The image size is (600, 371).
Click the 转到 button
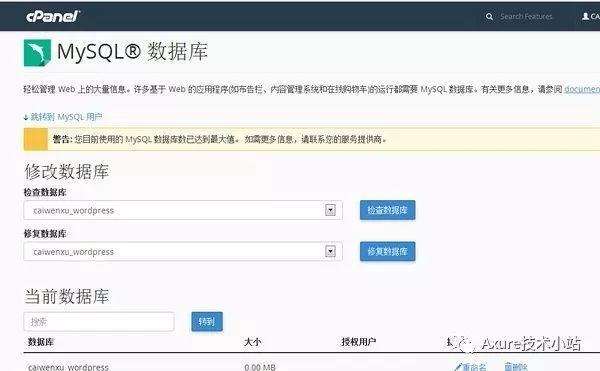coord(207,322)
